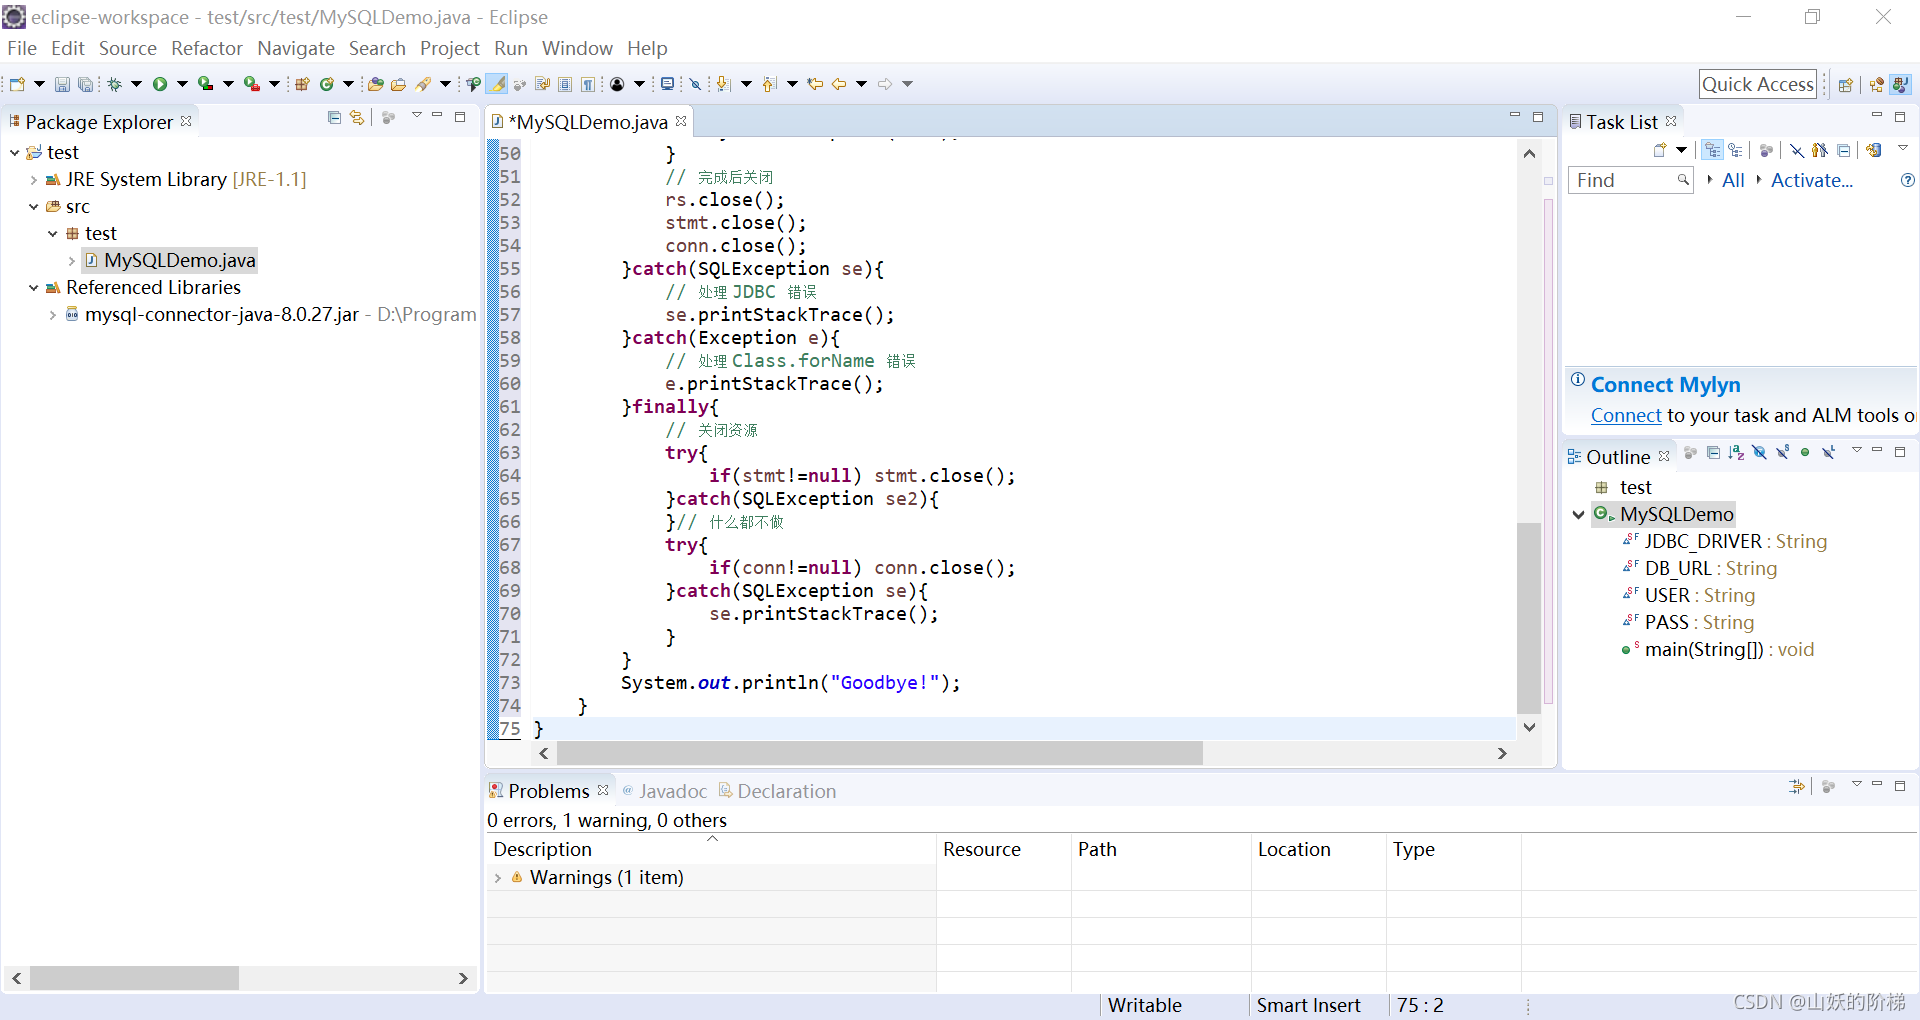Click the Next Annotation toolbar icon
The height and width of the screenshot is (1020, 1920).
point(723,84)
